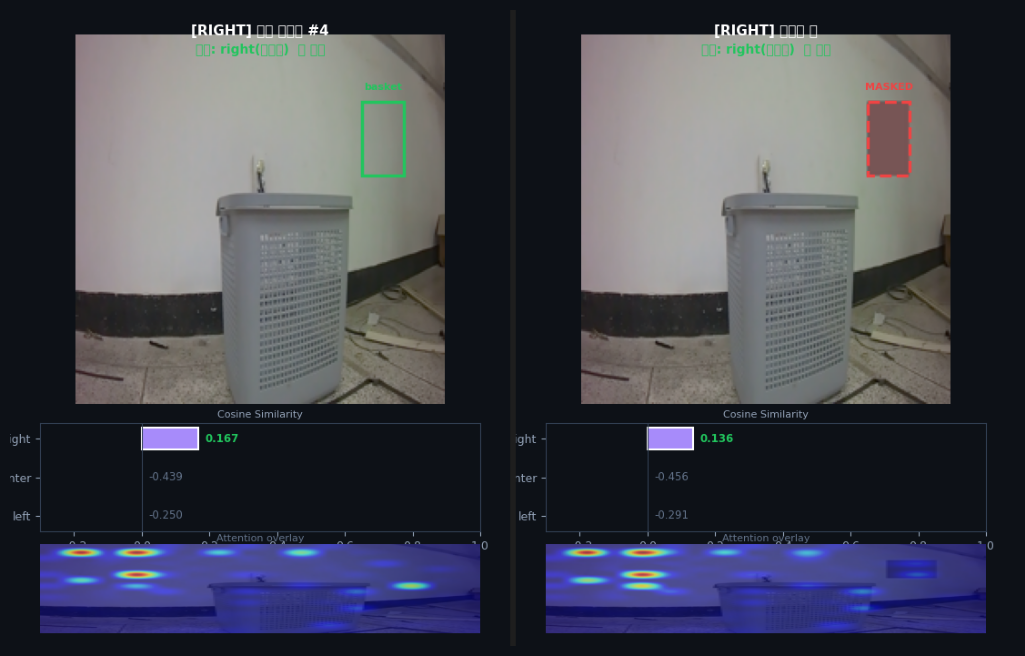Click the green basket bounding box
Screen dimensions: 1025x656
tap(383, 139)
